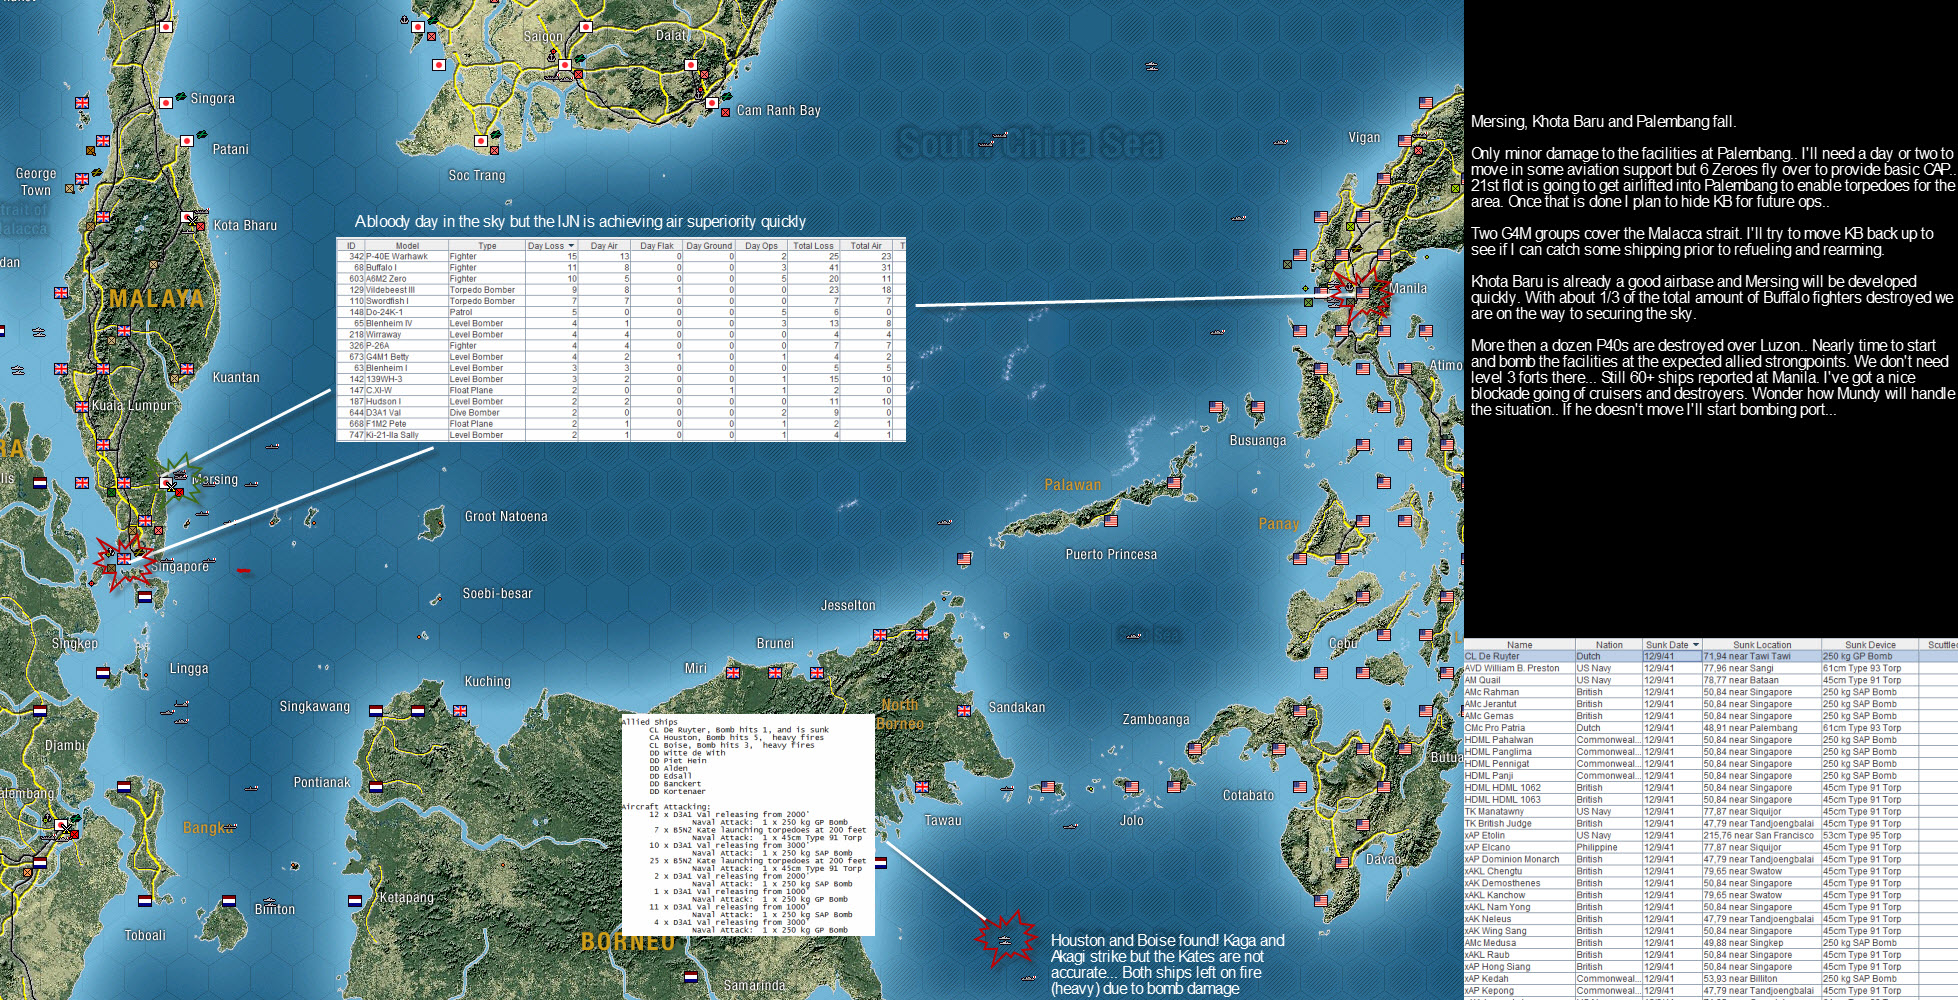Sort aircraft losses using Day Loss arrow
Screen dimensions: 1958x1000
(571, 246)
